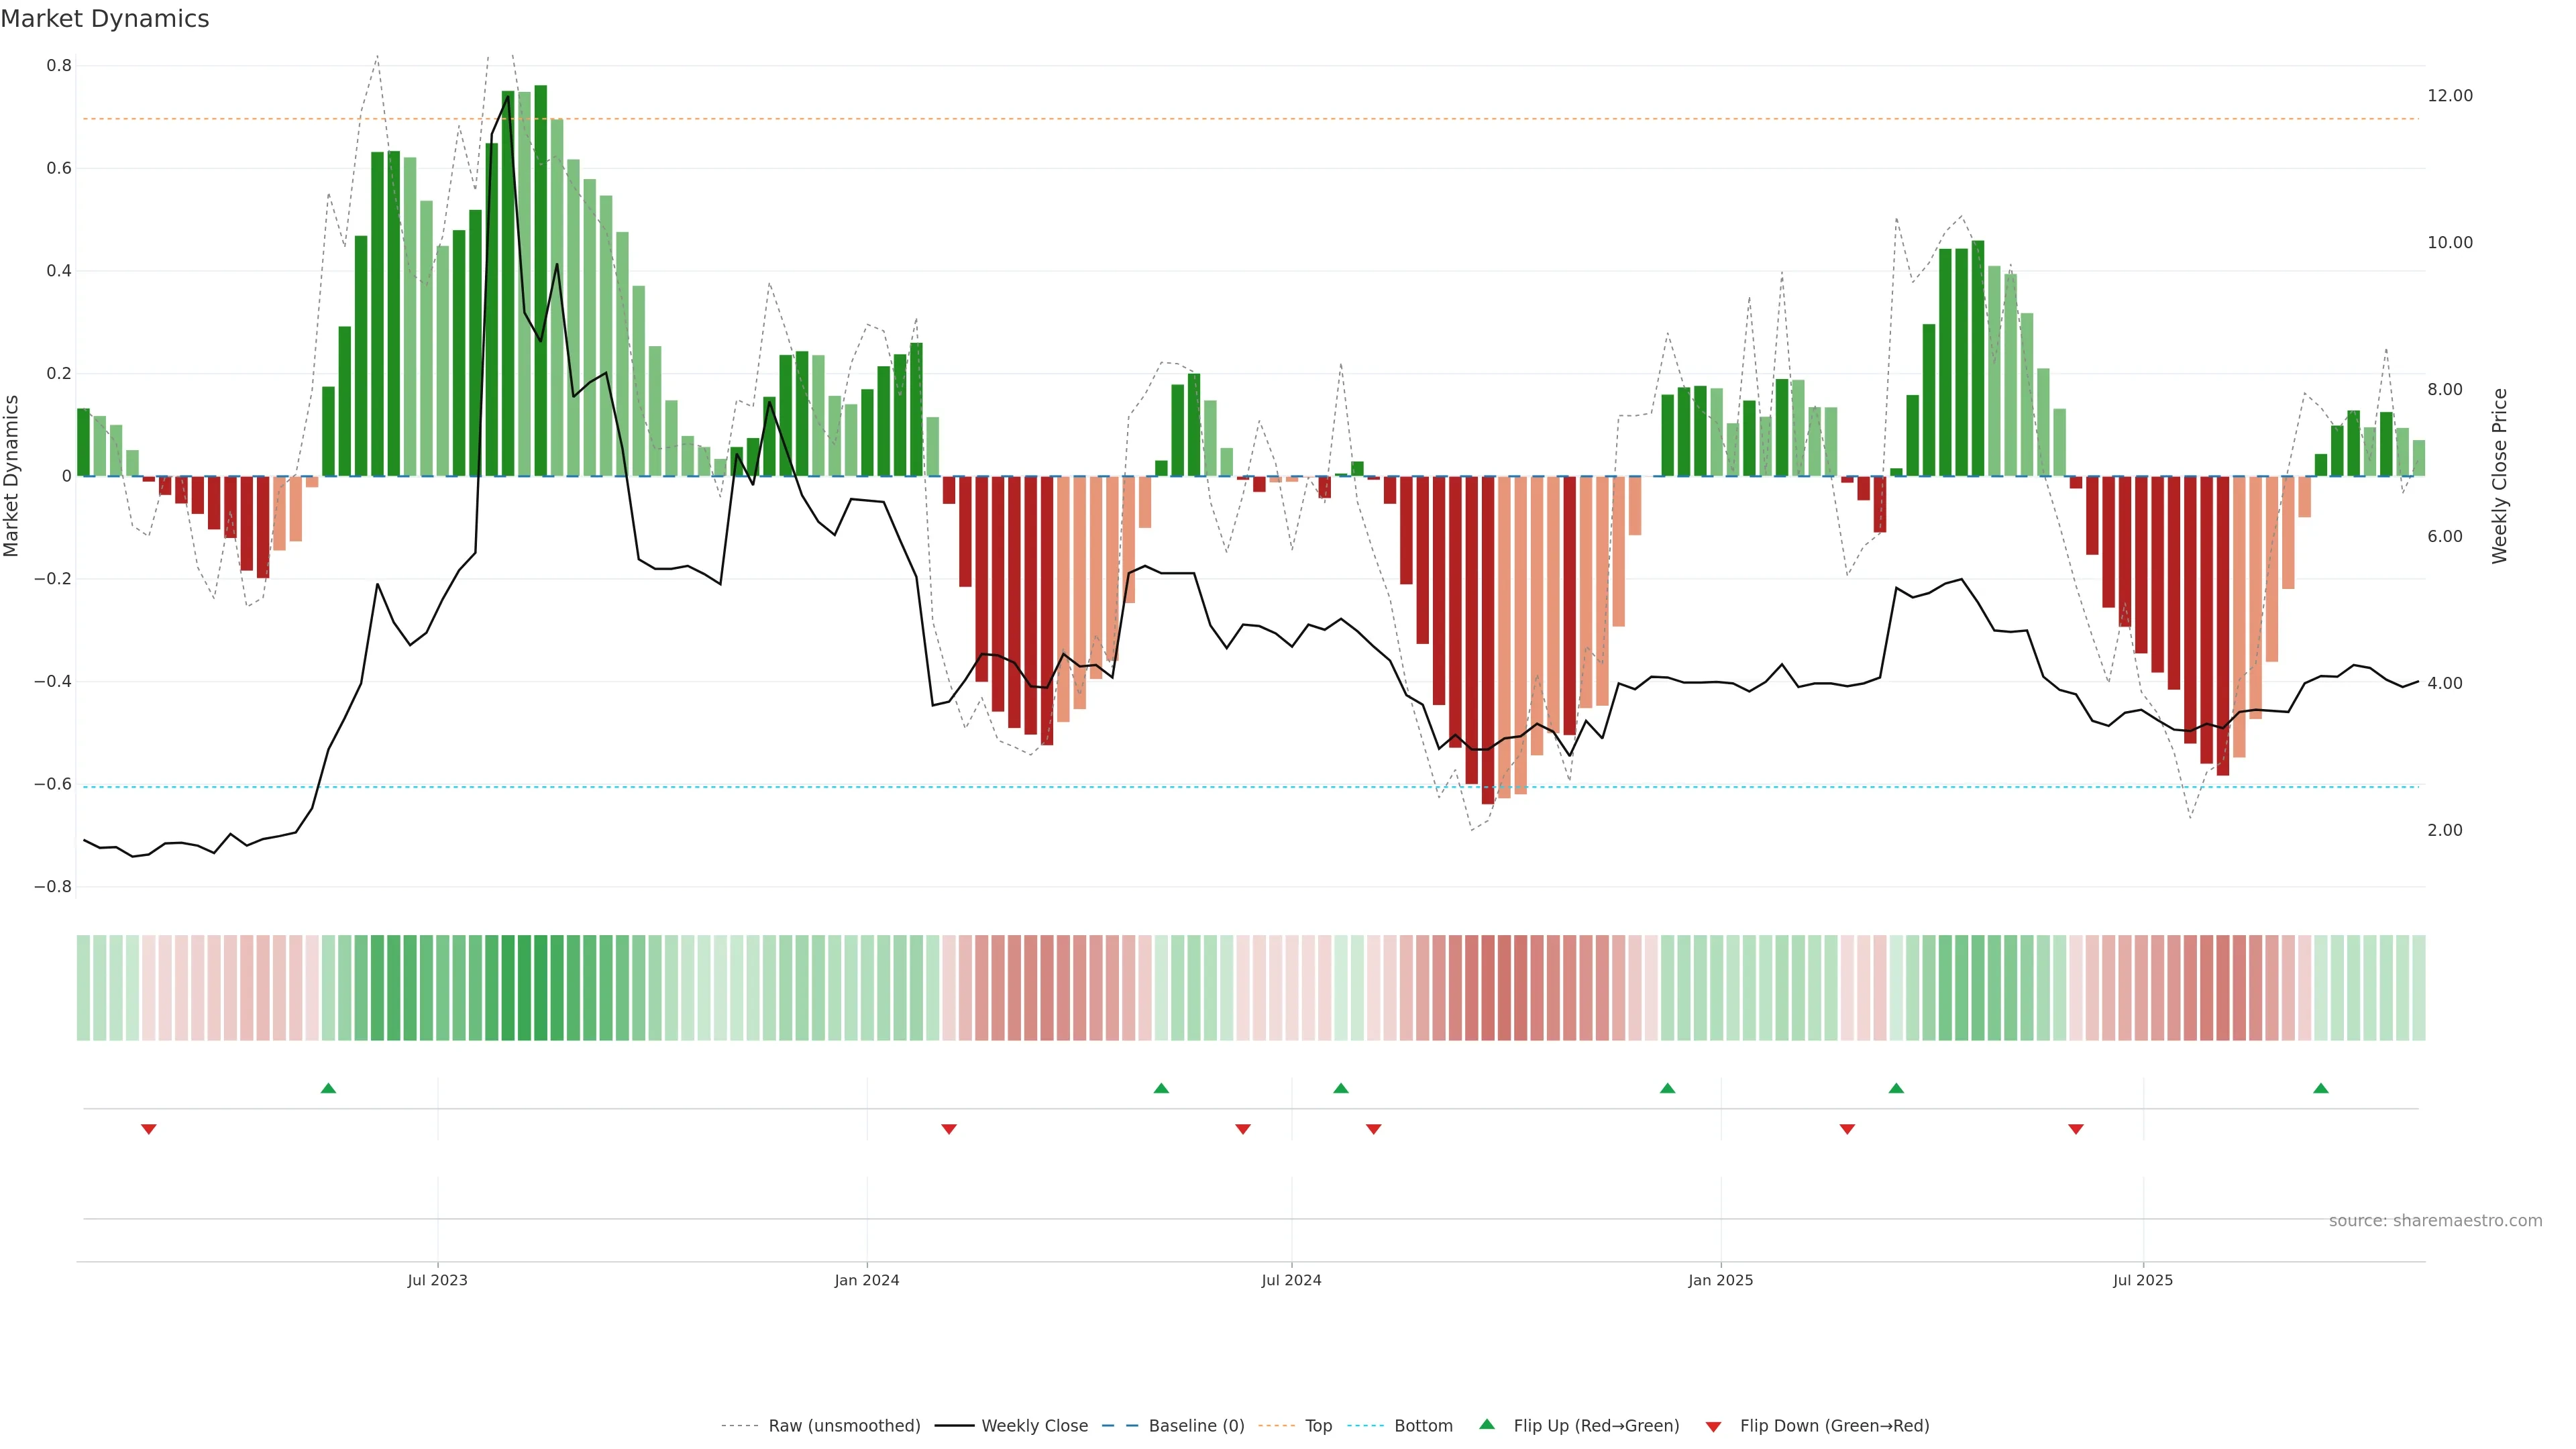Viewport: 2576px width, 1449px height.
Task: Click the green triangle icon in the legend
Action: 1487,1424
